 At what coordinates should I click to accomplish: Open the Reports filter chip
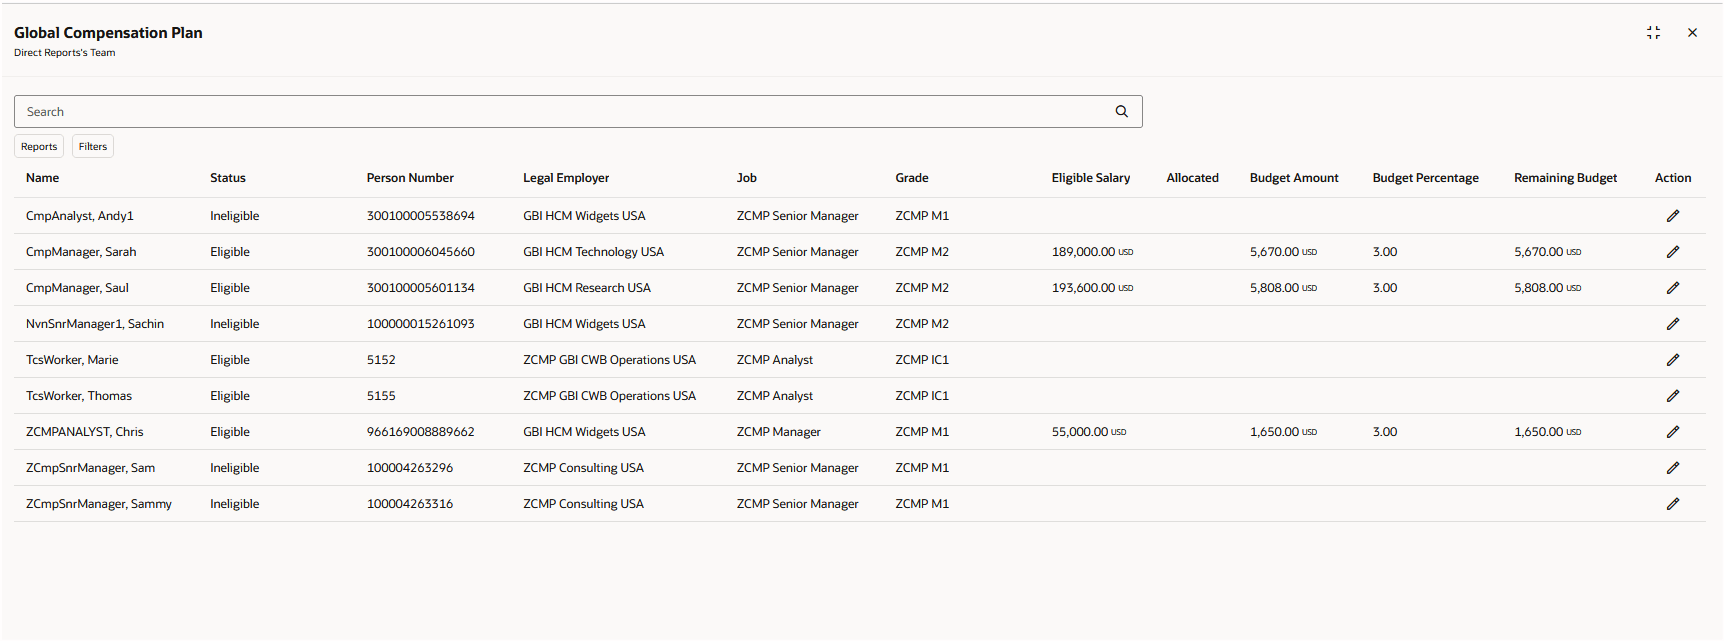(x=39, y=147)
